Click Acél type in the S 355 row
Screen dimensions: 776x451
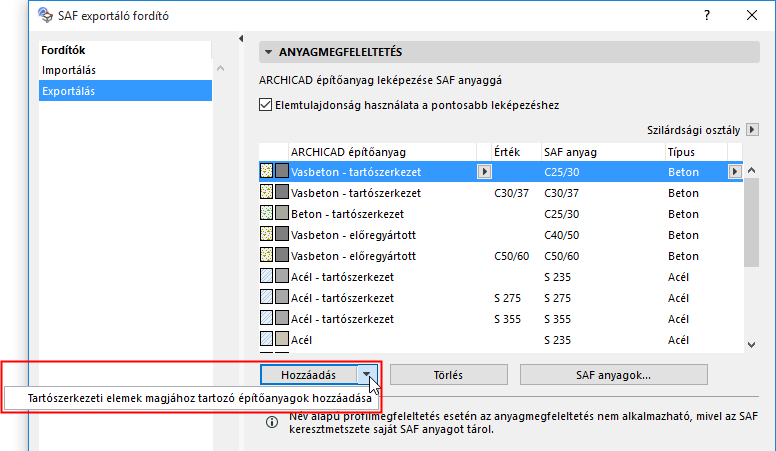point(679,319)
